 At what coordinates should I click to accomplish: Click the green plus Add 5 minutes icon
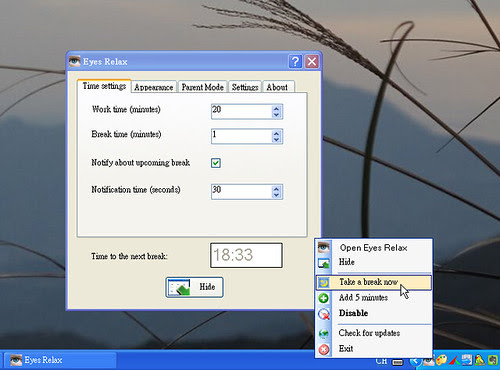coord(324,298)
